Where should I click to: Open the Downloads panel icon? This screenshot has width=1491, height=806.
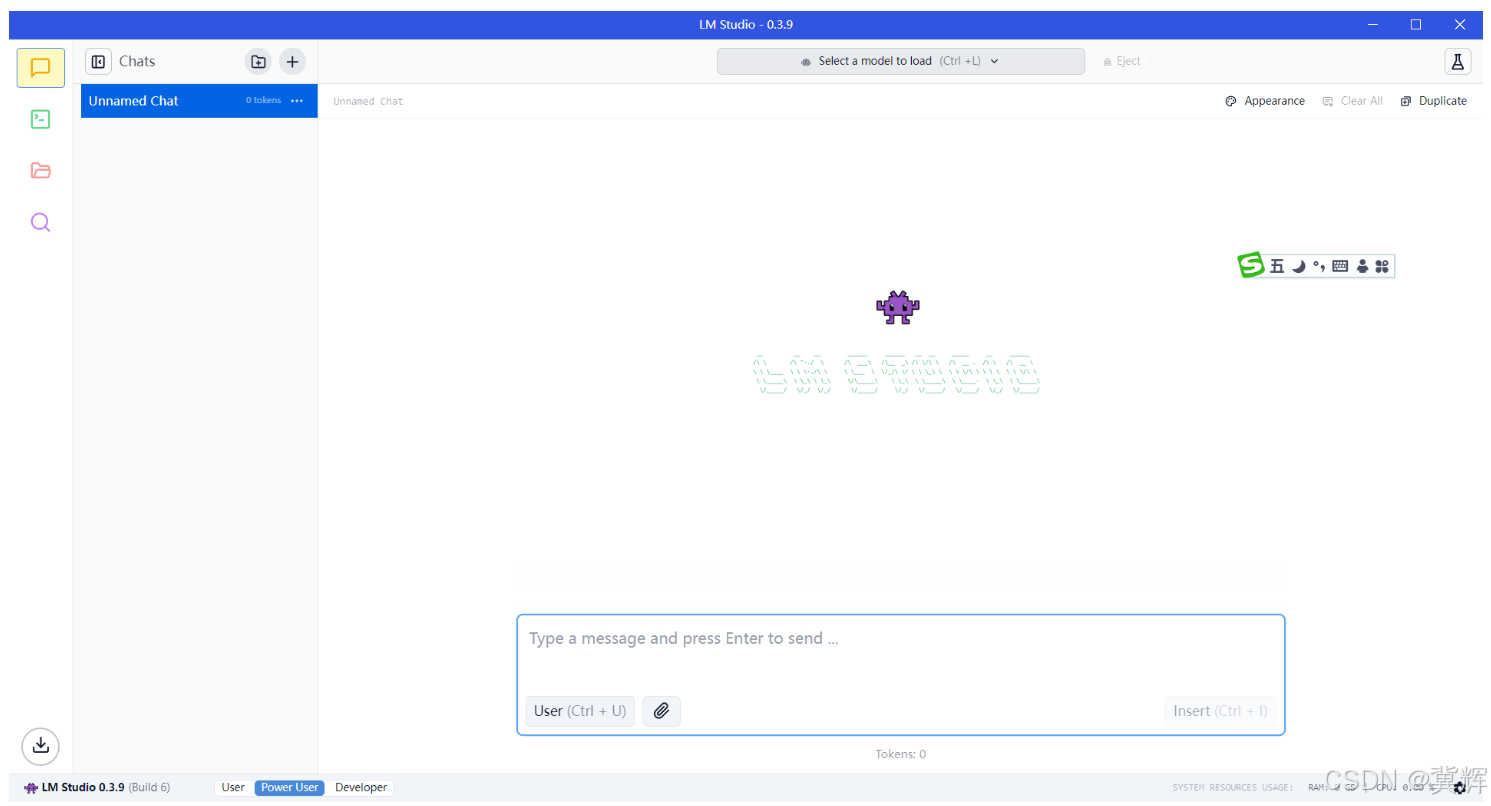point(41,745)
